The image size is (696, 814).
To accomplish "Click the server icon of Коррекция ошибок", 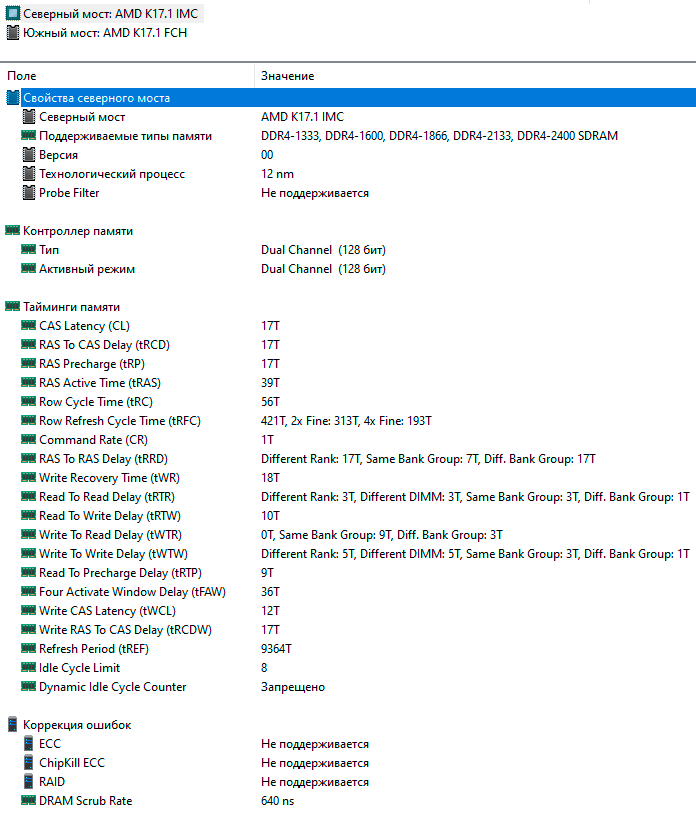I will [12, 725].
